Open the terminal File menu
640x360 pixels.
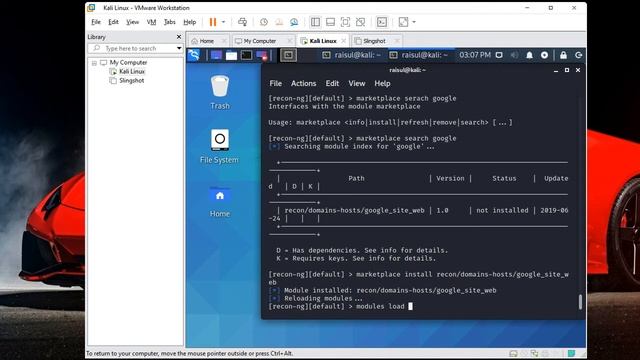tap(276, 83)
